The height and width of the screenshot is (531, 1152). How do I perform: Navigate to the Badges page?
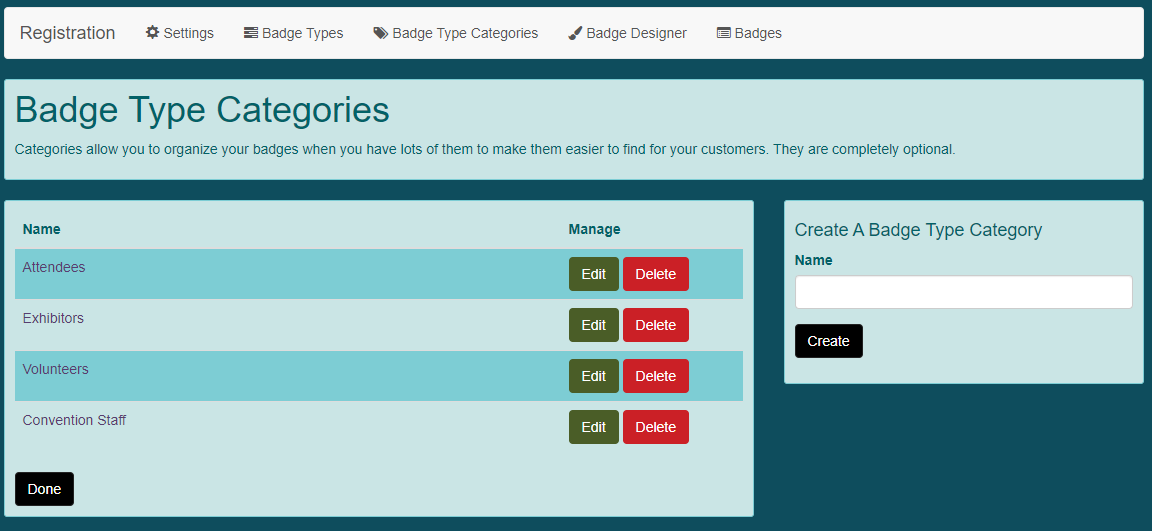pos(749,33)
